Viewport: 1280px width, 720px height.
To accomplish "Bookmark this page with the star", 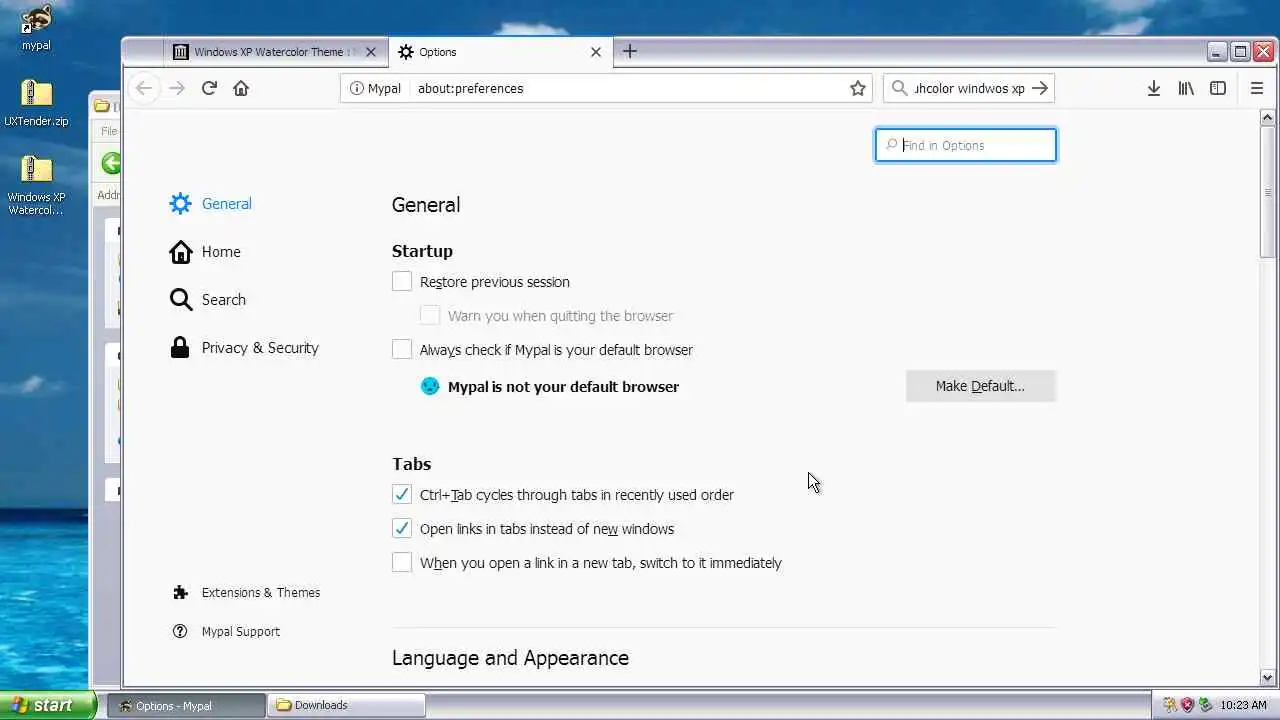I will [858, 88].
